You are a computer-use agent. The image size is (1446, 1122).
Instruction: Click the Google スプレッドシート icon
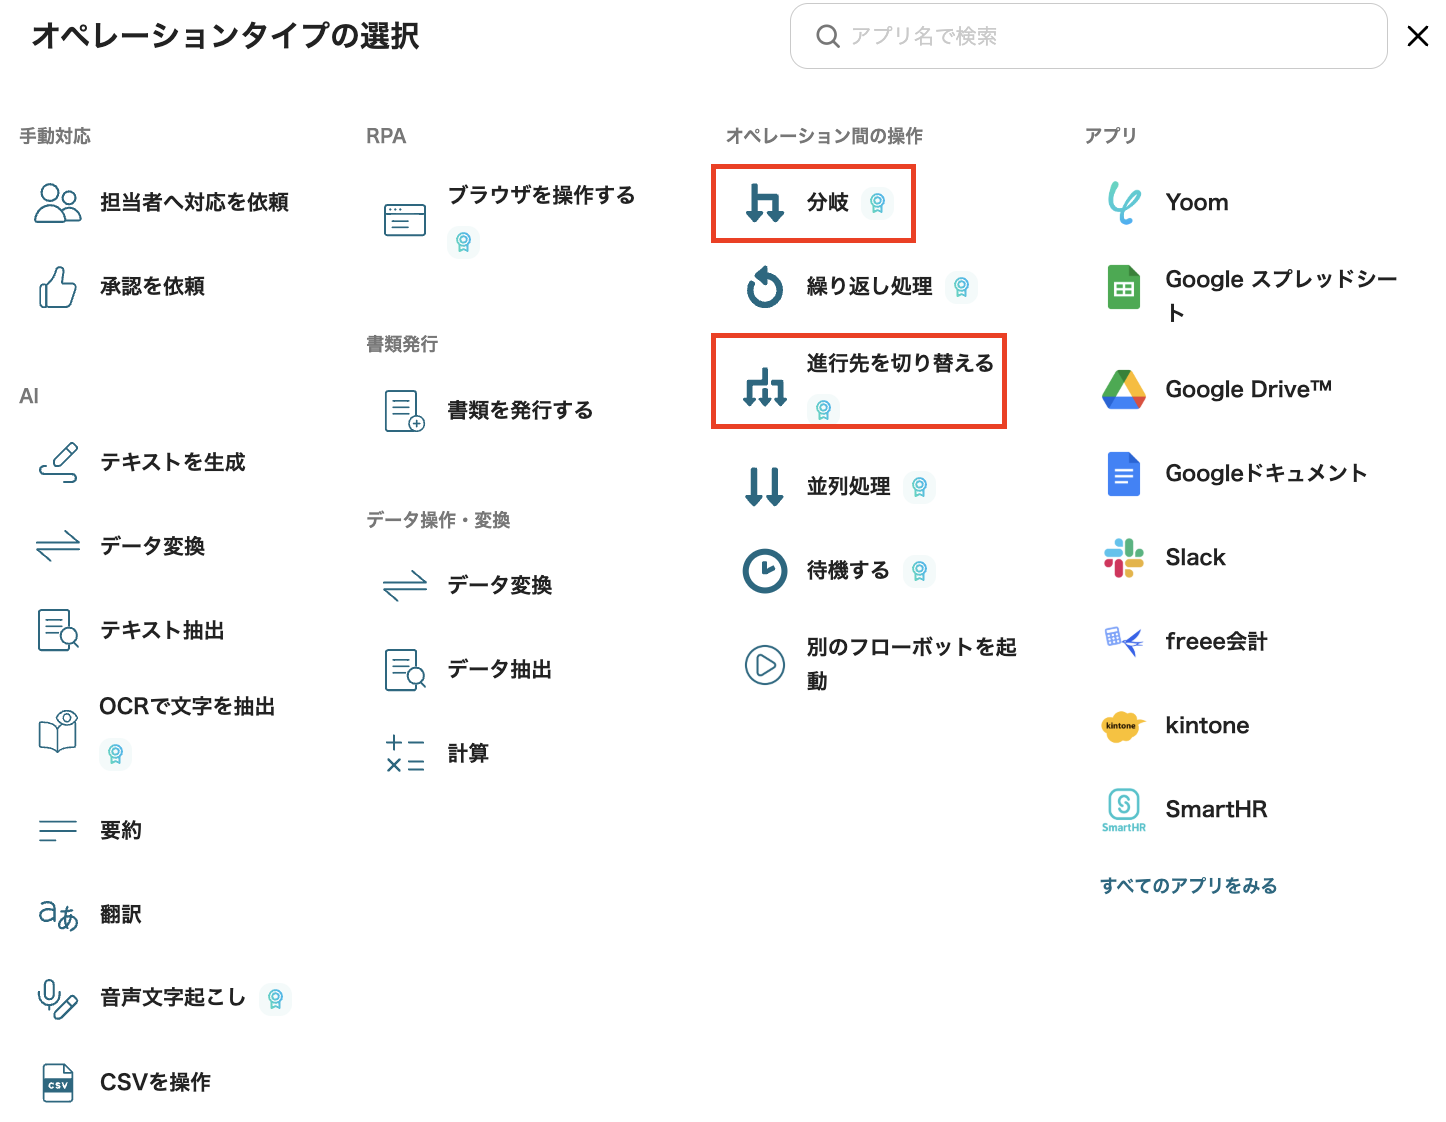pyautogui.click(x=1124, y=287)
